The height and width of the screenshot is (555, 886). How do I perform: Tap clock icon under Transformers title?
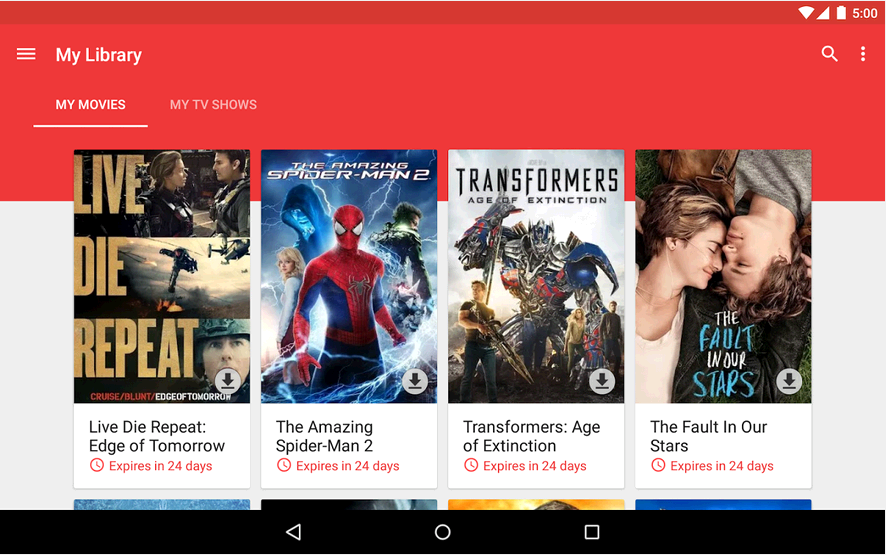[471, 465]
